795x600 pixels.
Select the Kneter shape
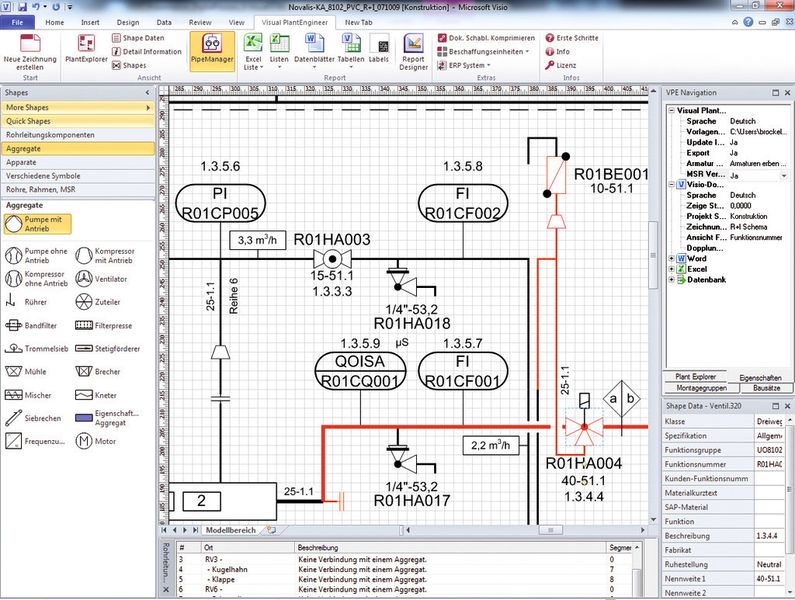(x=96, y=395)
